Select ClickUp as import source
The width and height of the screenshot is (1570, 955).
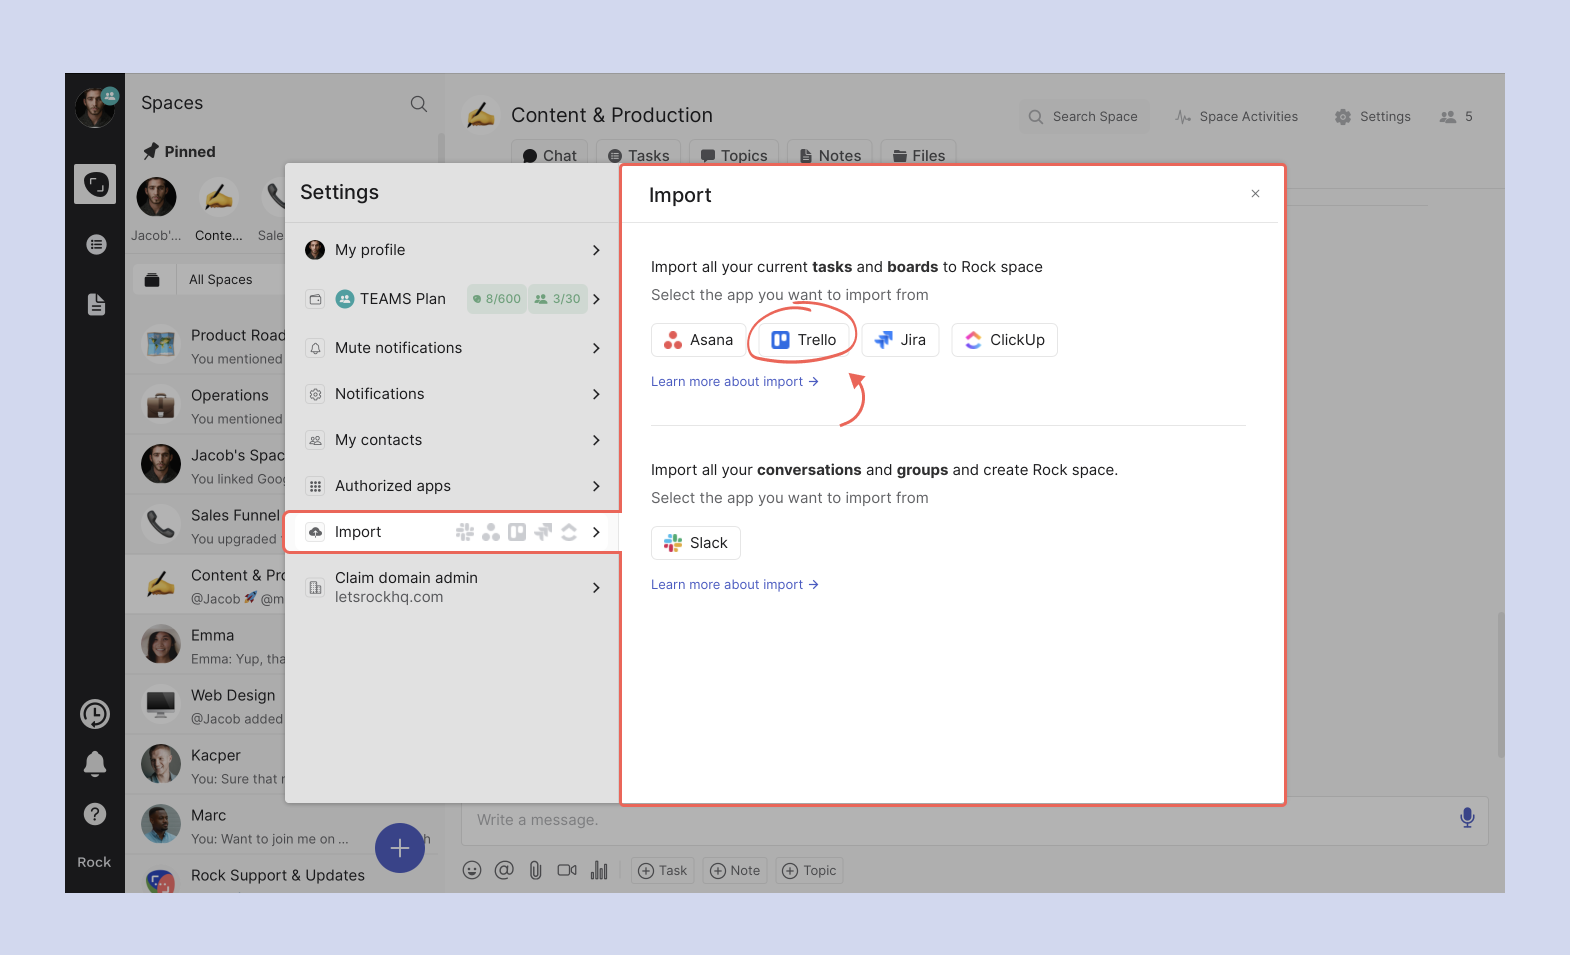click(1004, 340)
